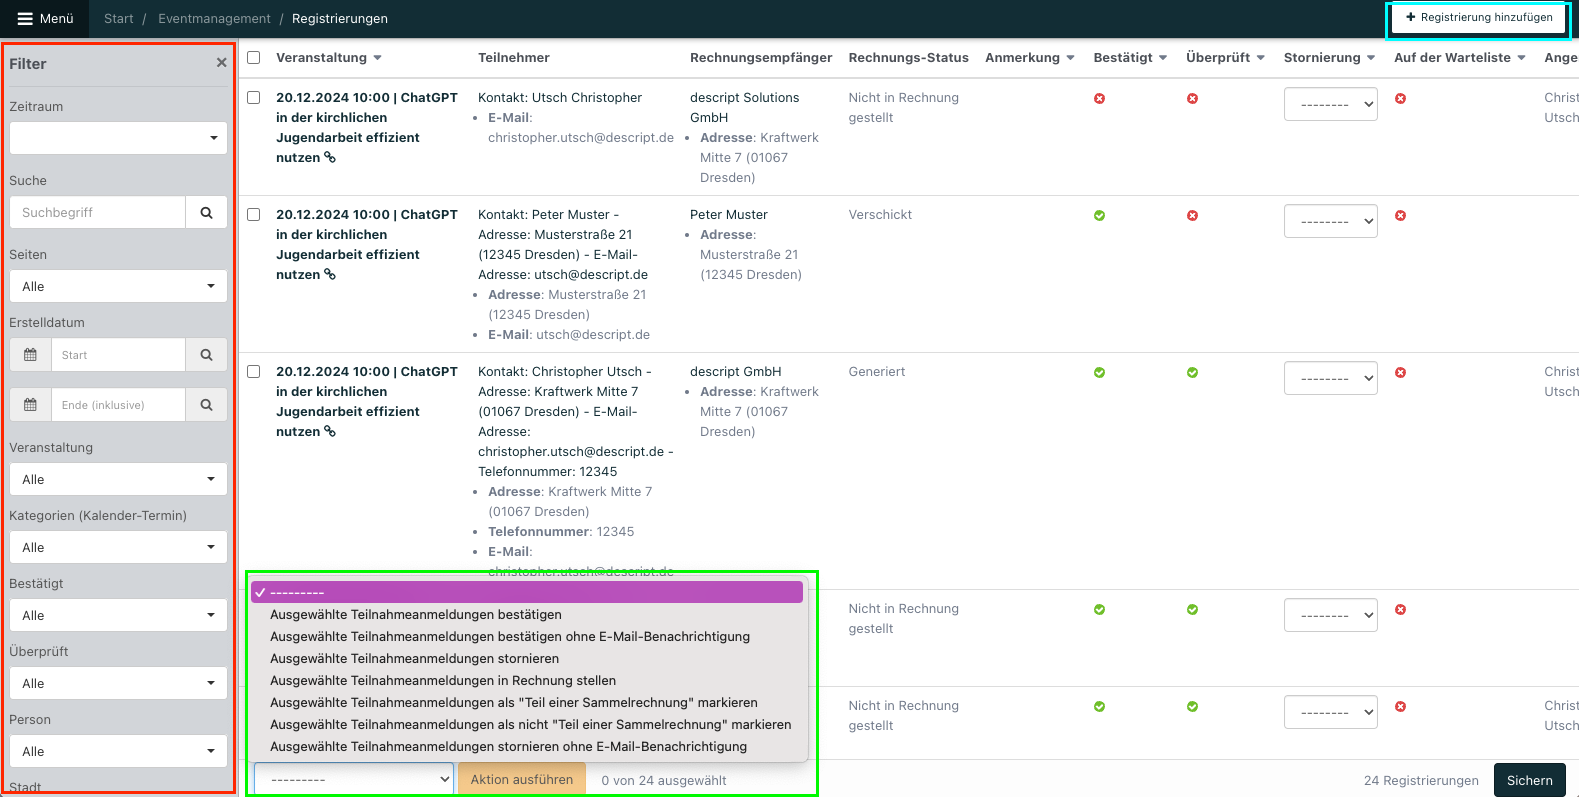Click red Überprüft icon in first row
Viewport: 1579px width, 797px height.
(x=1192, y=98)
